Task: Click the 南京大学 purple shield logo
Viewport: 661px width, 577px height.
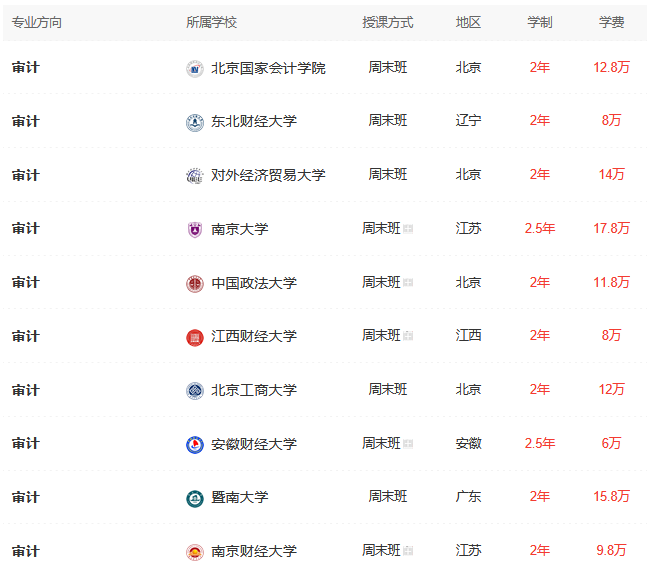Action: tap(195, 230)
